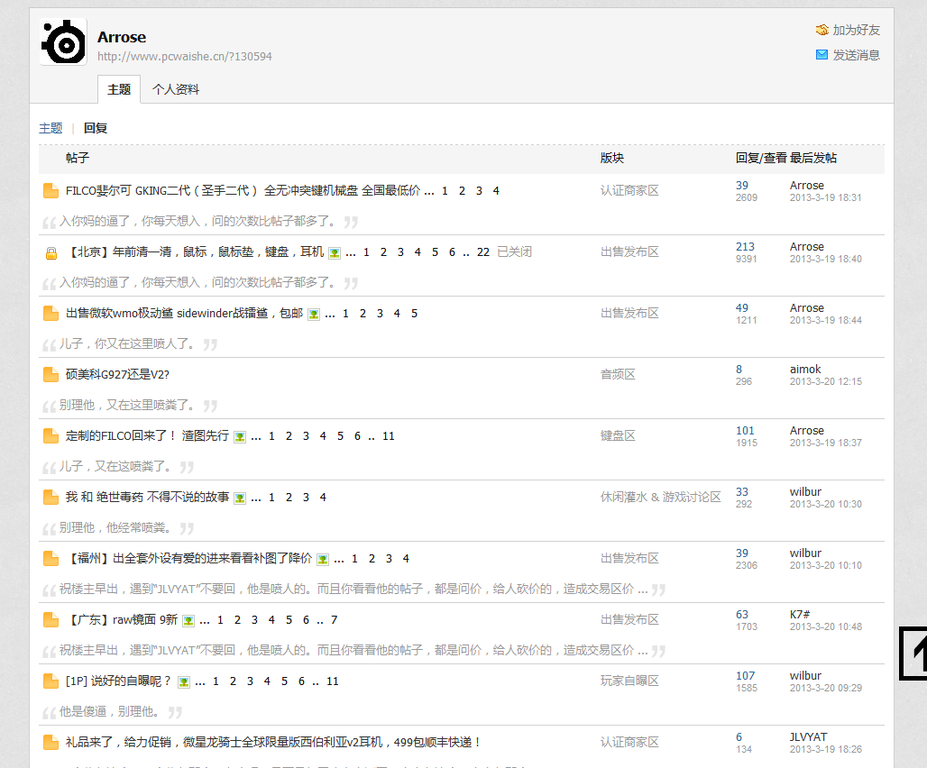Open thread [1P]说好的自曝呢?
This screenshot has height=768, width=927.
[118, 681]
